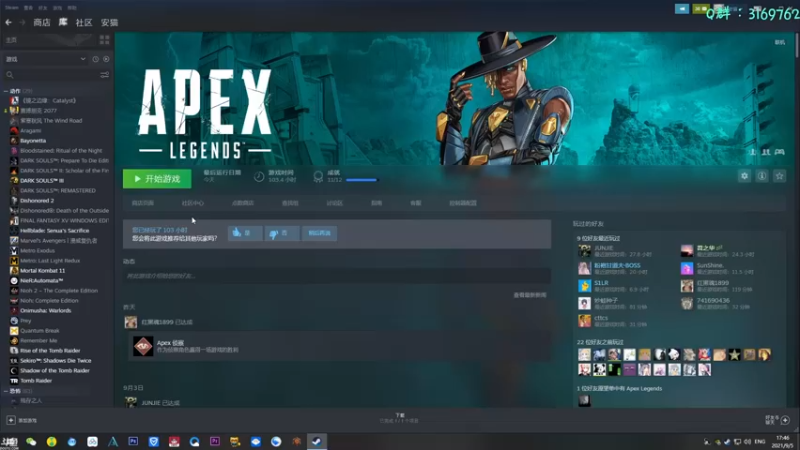Click Steam icon in the taskbar
The image size is (800, 450).
[317, 442]
